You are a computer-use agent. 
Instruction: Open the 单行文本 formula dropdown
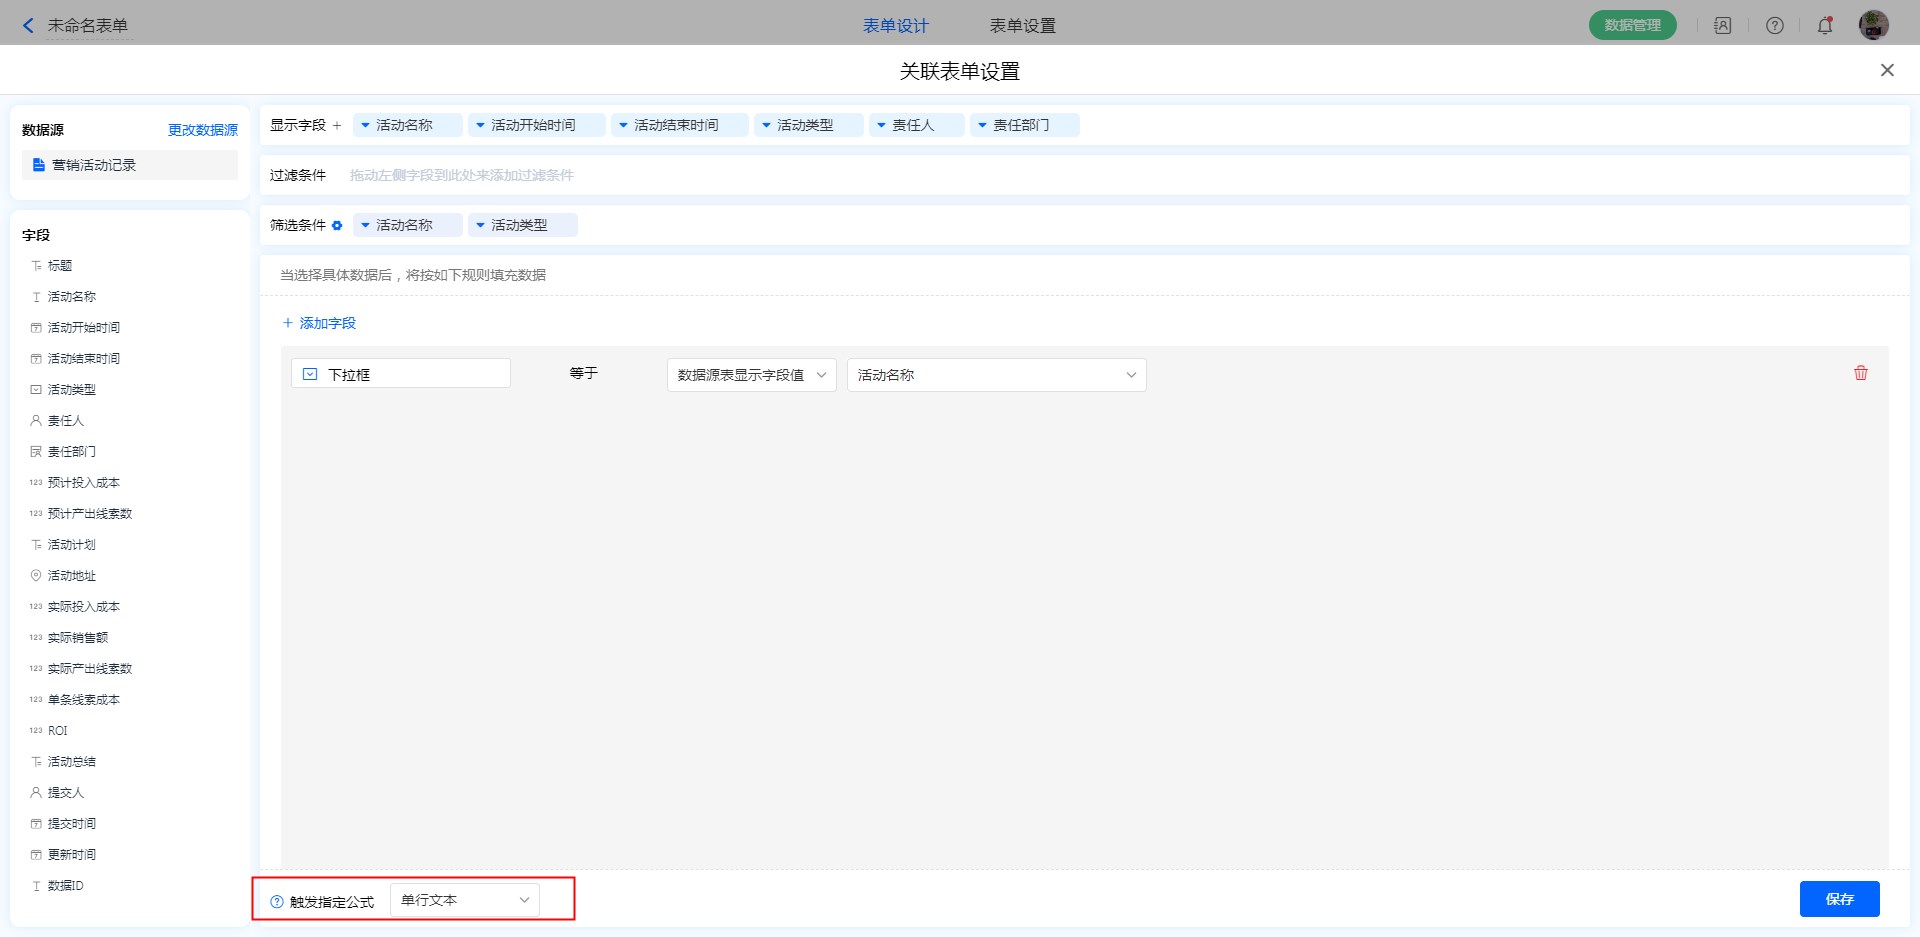click(464, 900)
